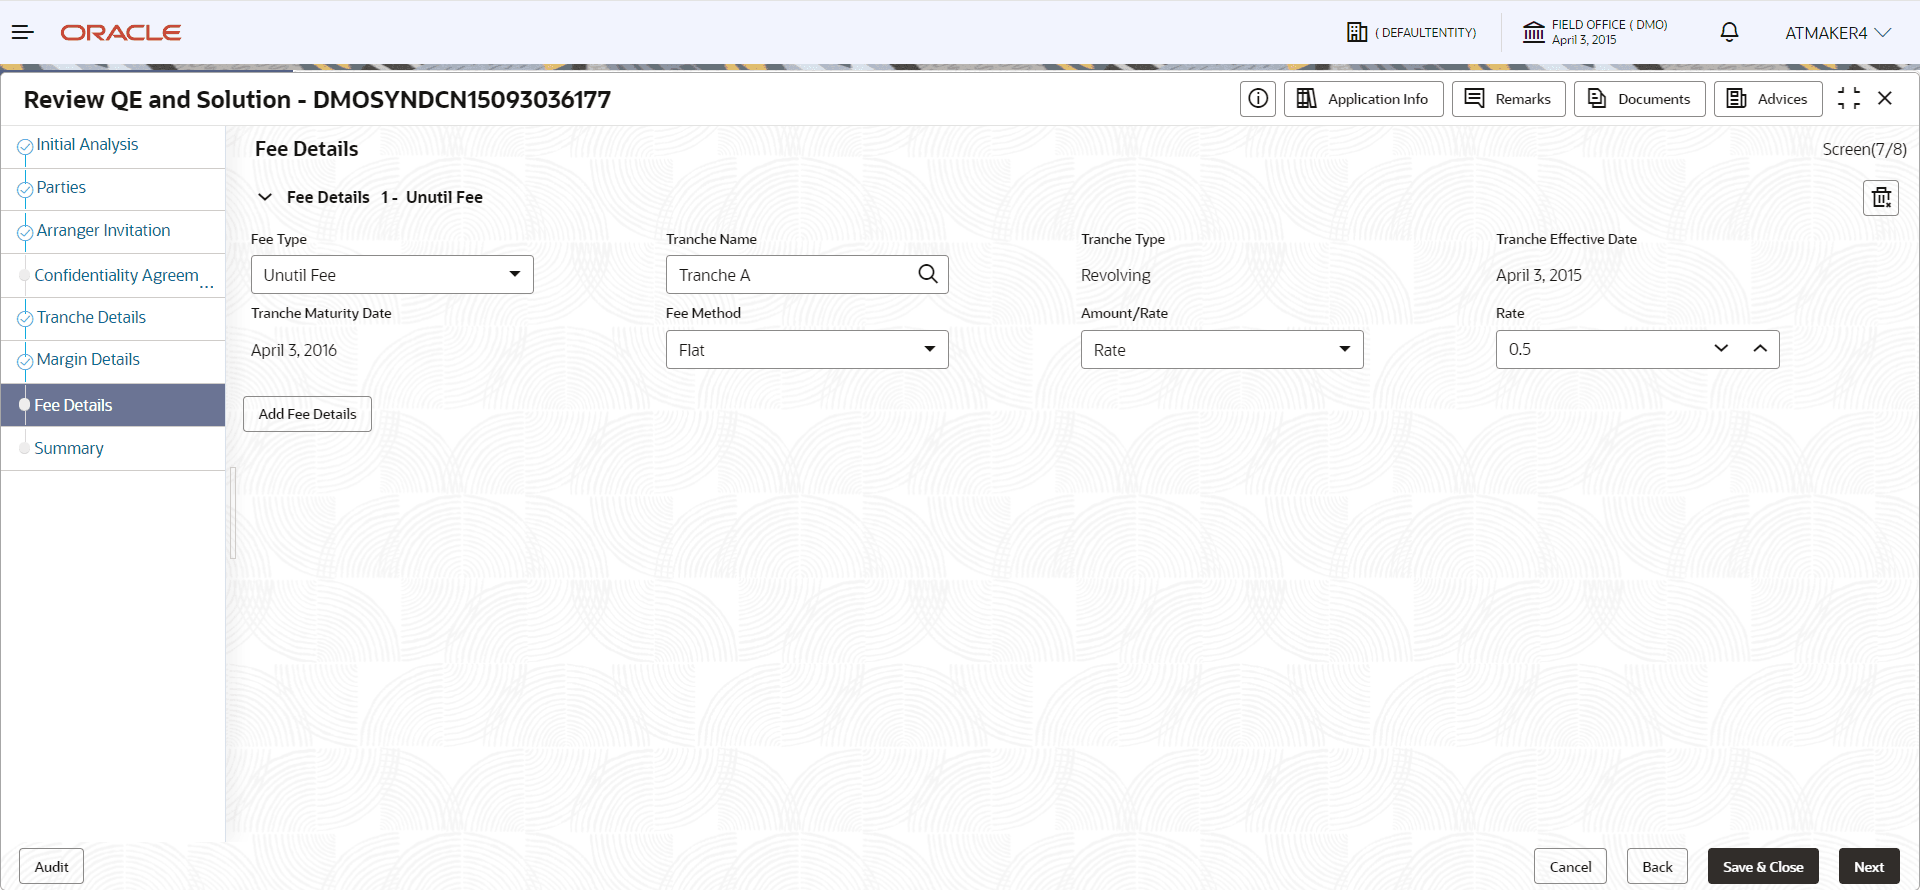1920x890 pixels.
Task: Go to Margin Details step
Action: (x=88, y=360)
